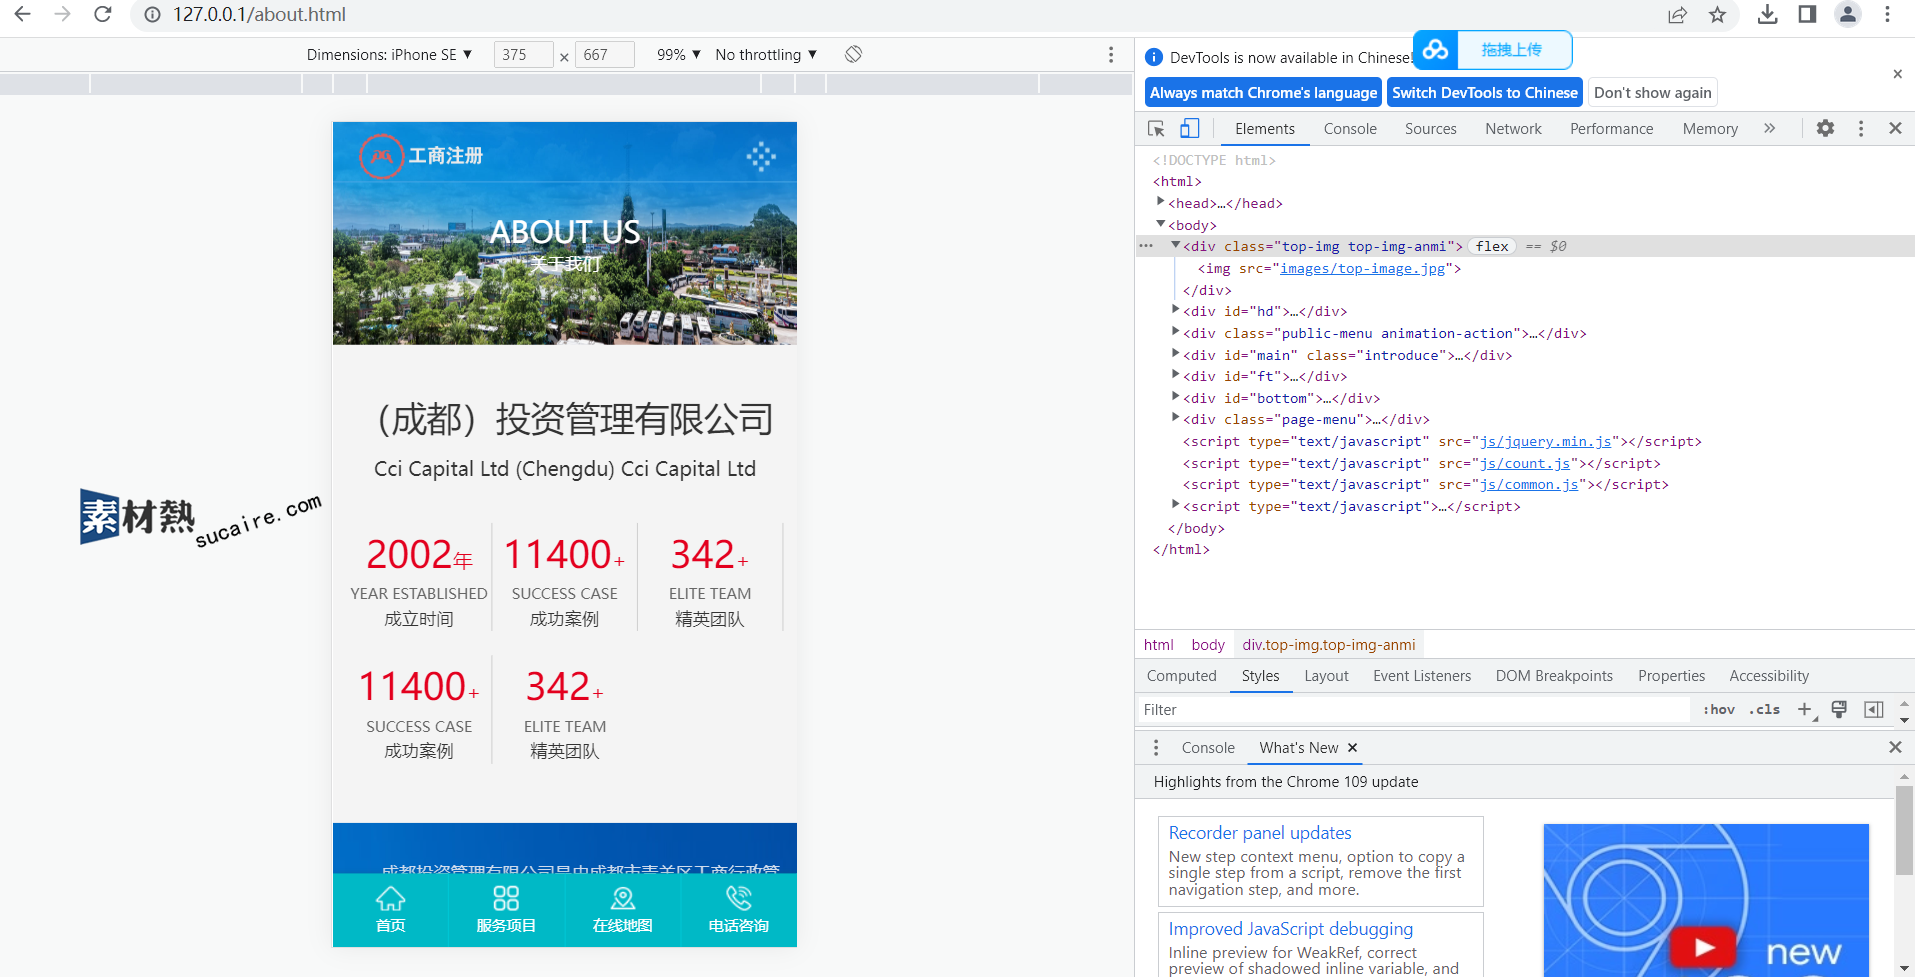Collapse the body element node
This screenshot has width=1915, height=977.
[1160, 224]
